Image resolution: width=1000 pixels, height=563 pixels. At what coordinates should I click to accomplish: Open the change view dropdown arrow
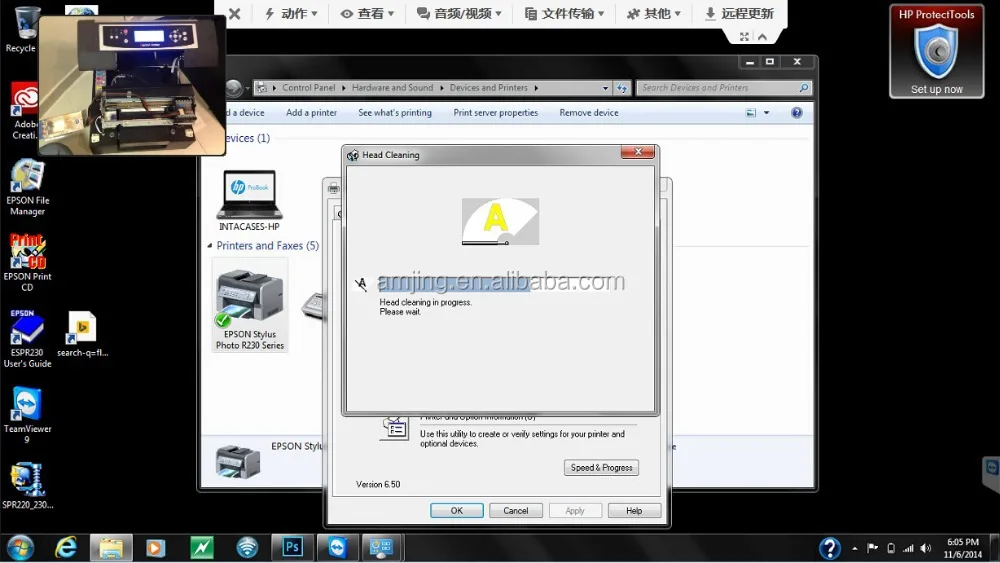tap(767, 113)
